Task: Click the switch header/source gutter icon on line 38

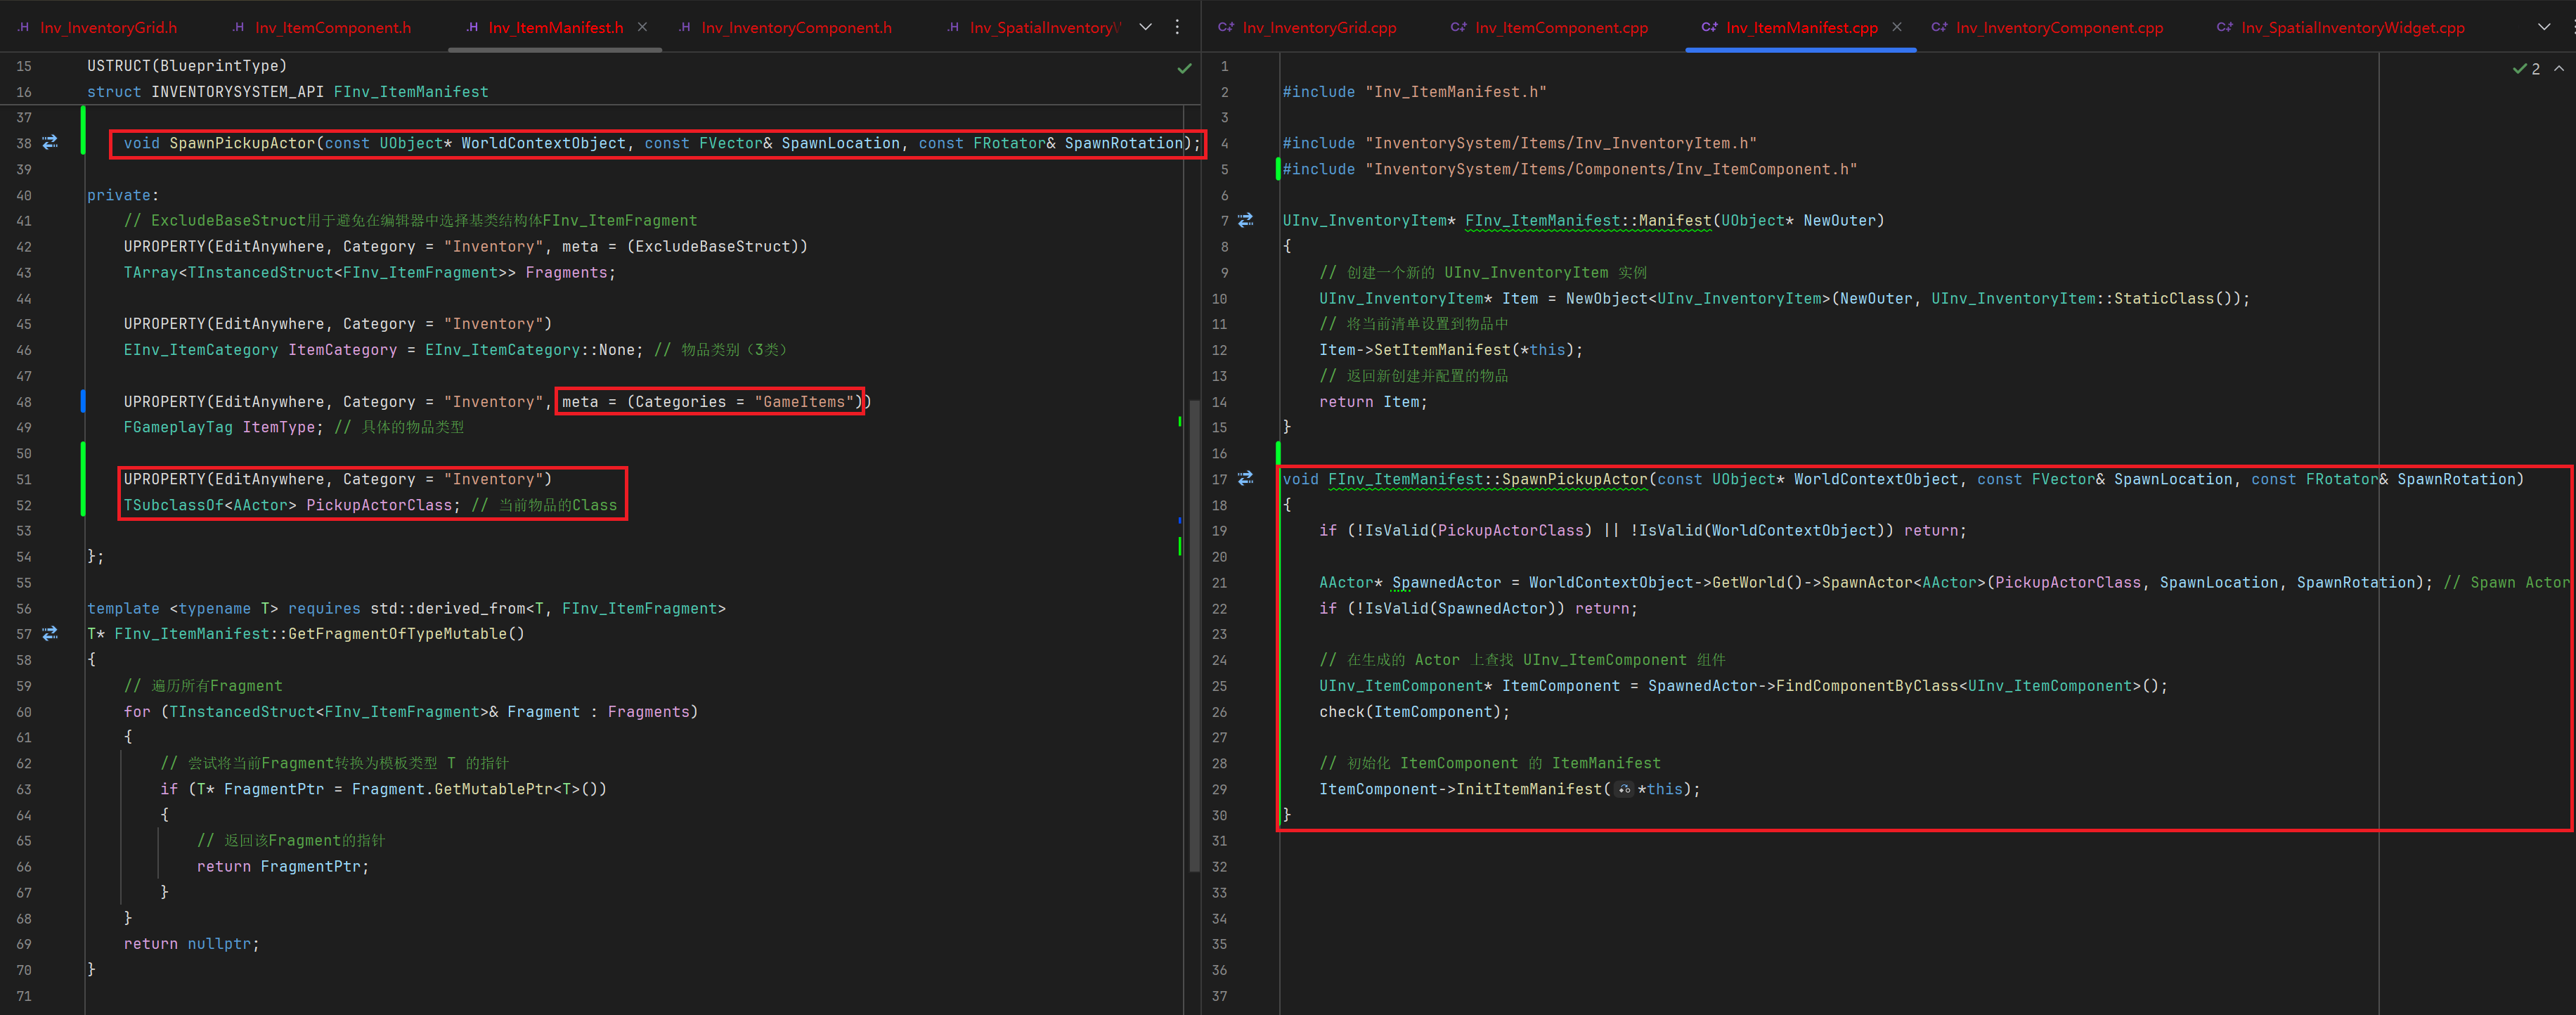Action: 50,143
